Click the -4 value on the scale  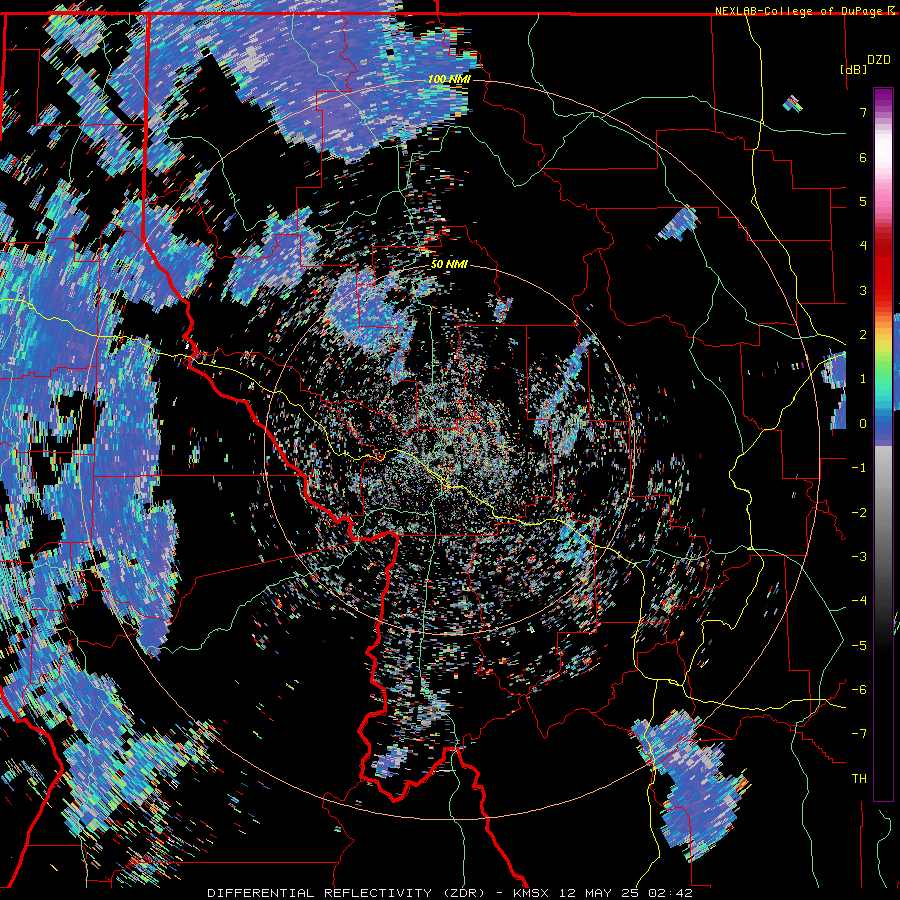(x=859, y=601)
